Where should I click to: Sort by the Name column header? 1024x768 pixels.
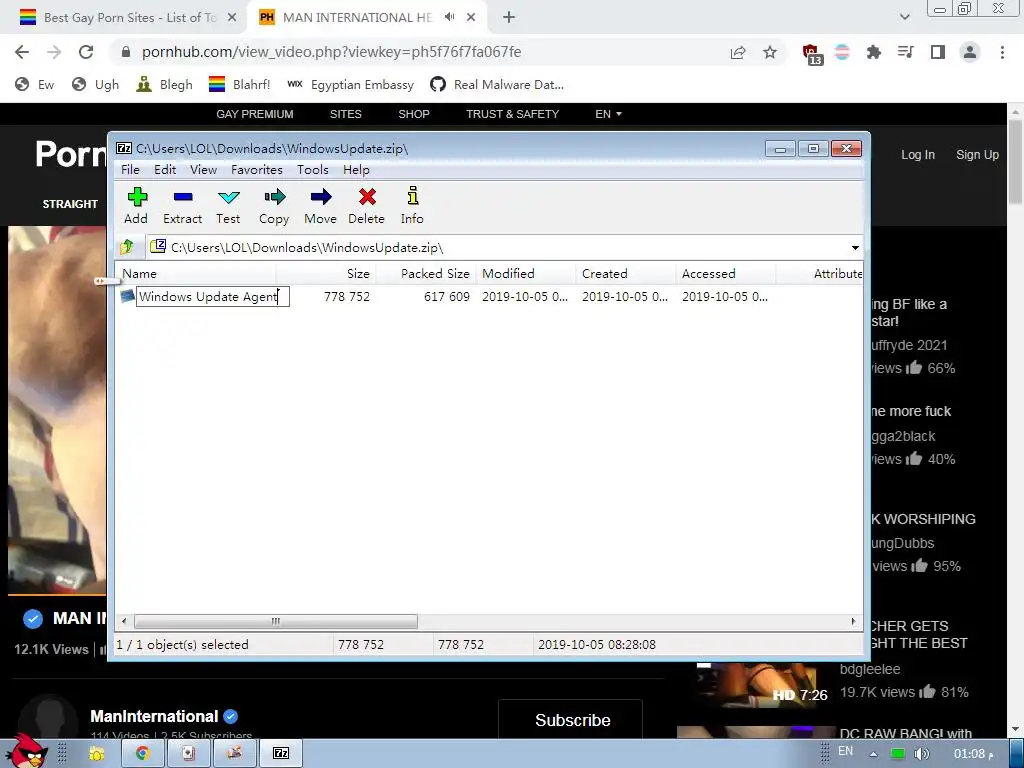(x=195, y=274)
